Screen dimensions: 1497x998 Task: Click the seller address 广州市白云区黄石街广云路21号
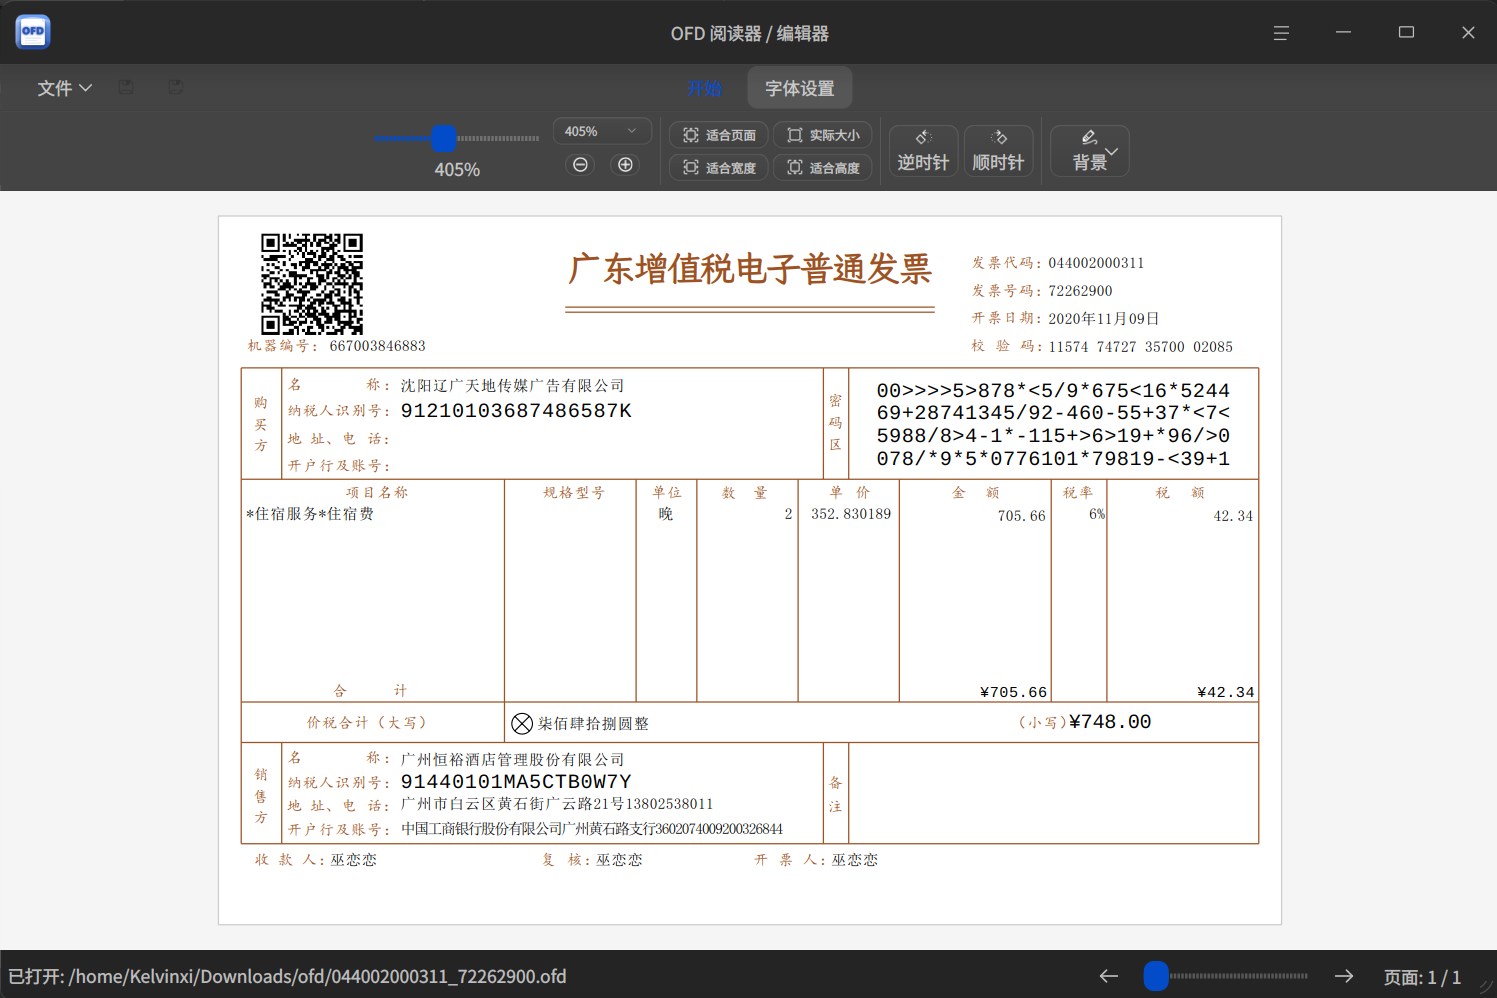pyautogui.click(x=512, y=804)
